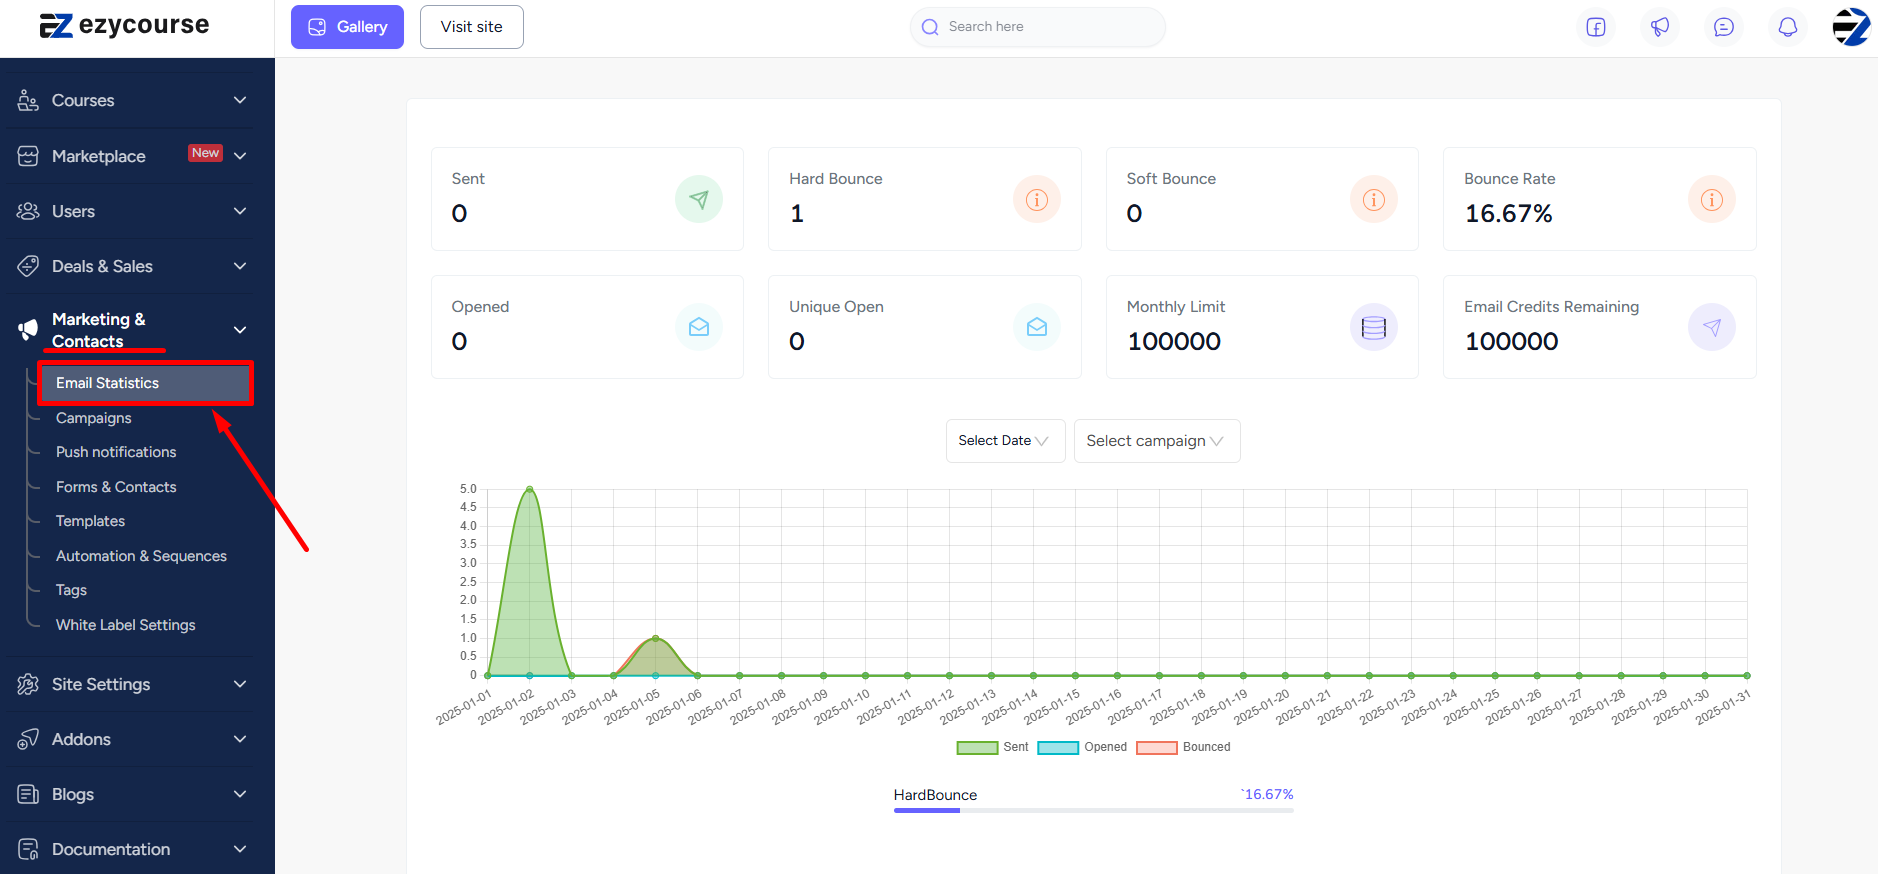The height and width of the screenshot is (874, 1878).
Task: Click the Blogs sidebar icon
Action: (28, 794)
